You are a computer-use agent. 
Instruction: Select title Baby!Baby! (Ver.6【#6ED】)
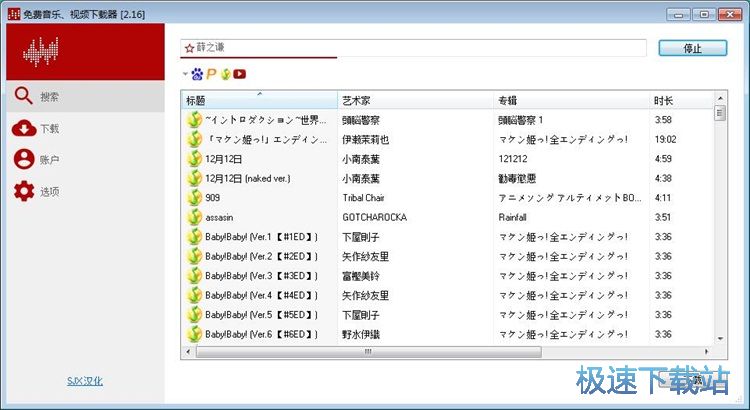[x=262, y=334]
